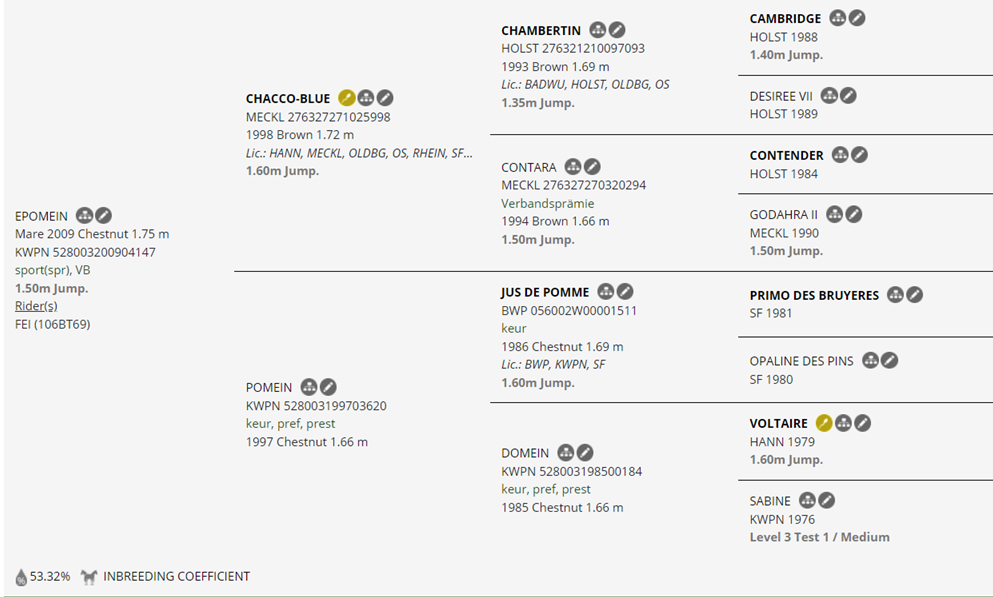This screenshot has width=993, height=597.
Task: Edit DOMEIN with the pencil icon
Action: (x=585, y=453)
